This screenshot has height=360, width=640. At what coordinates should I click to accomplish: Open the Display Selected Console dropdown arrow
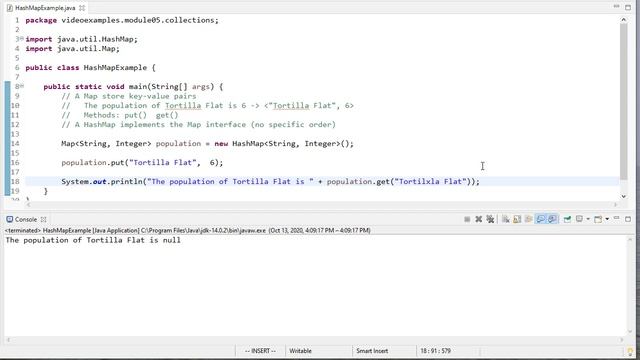pos(588,219)
